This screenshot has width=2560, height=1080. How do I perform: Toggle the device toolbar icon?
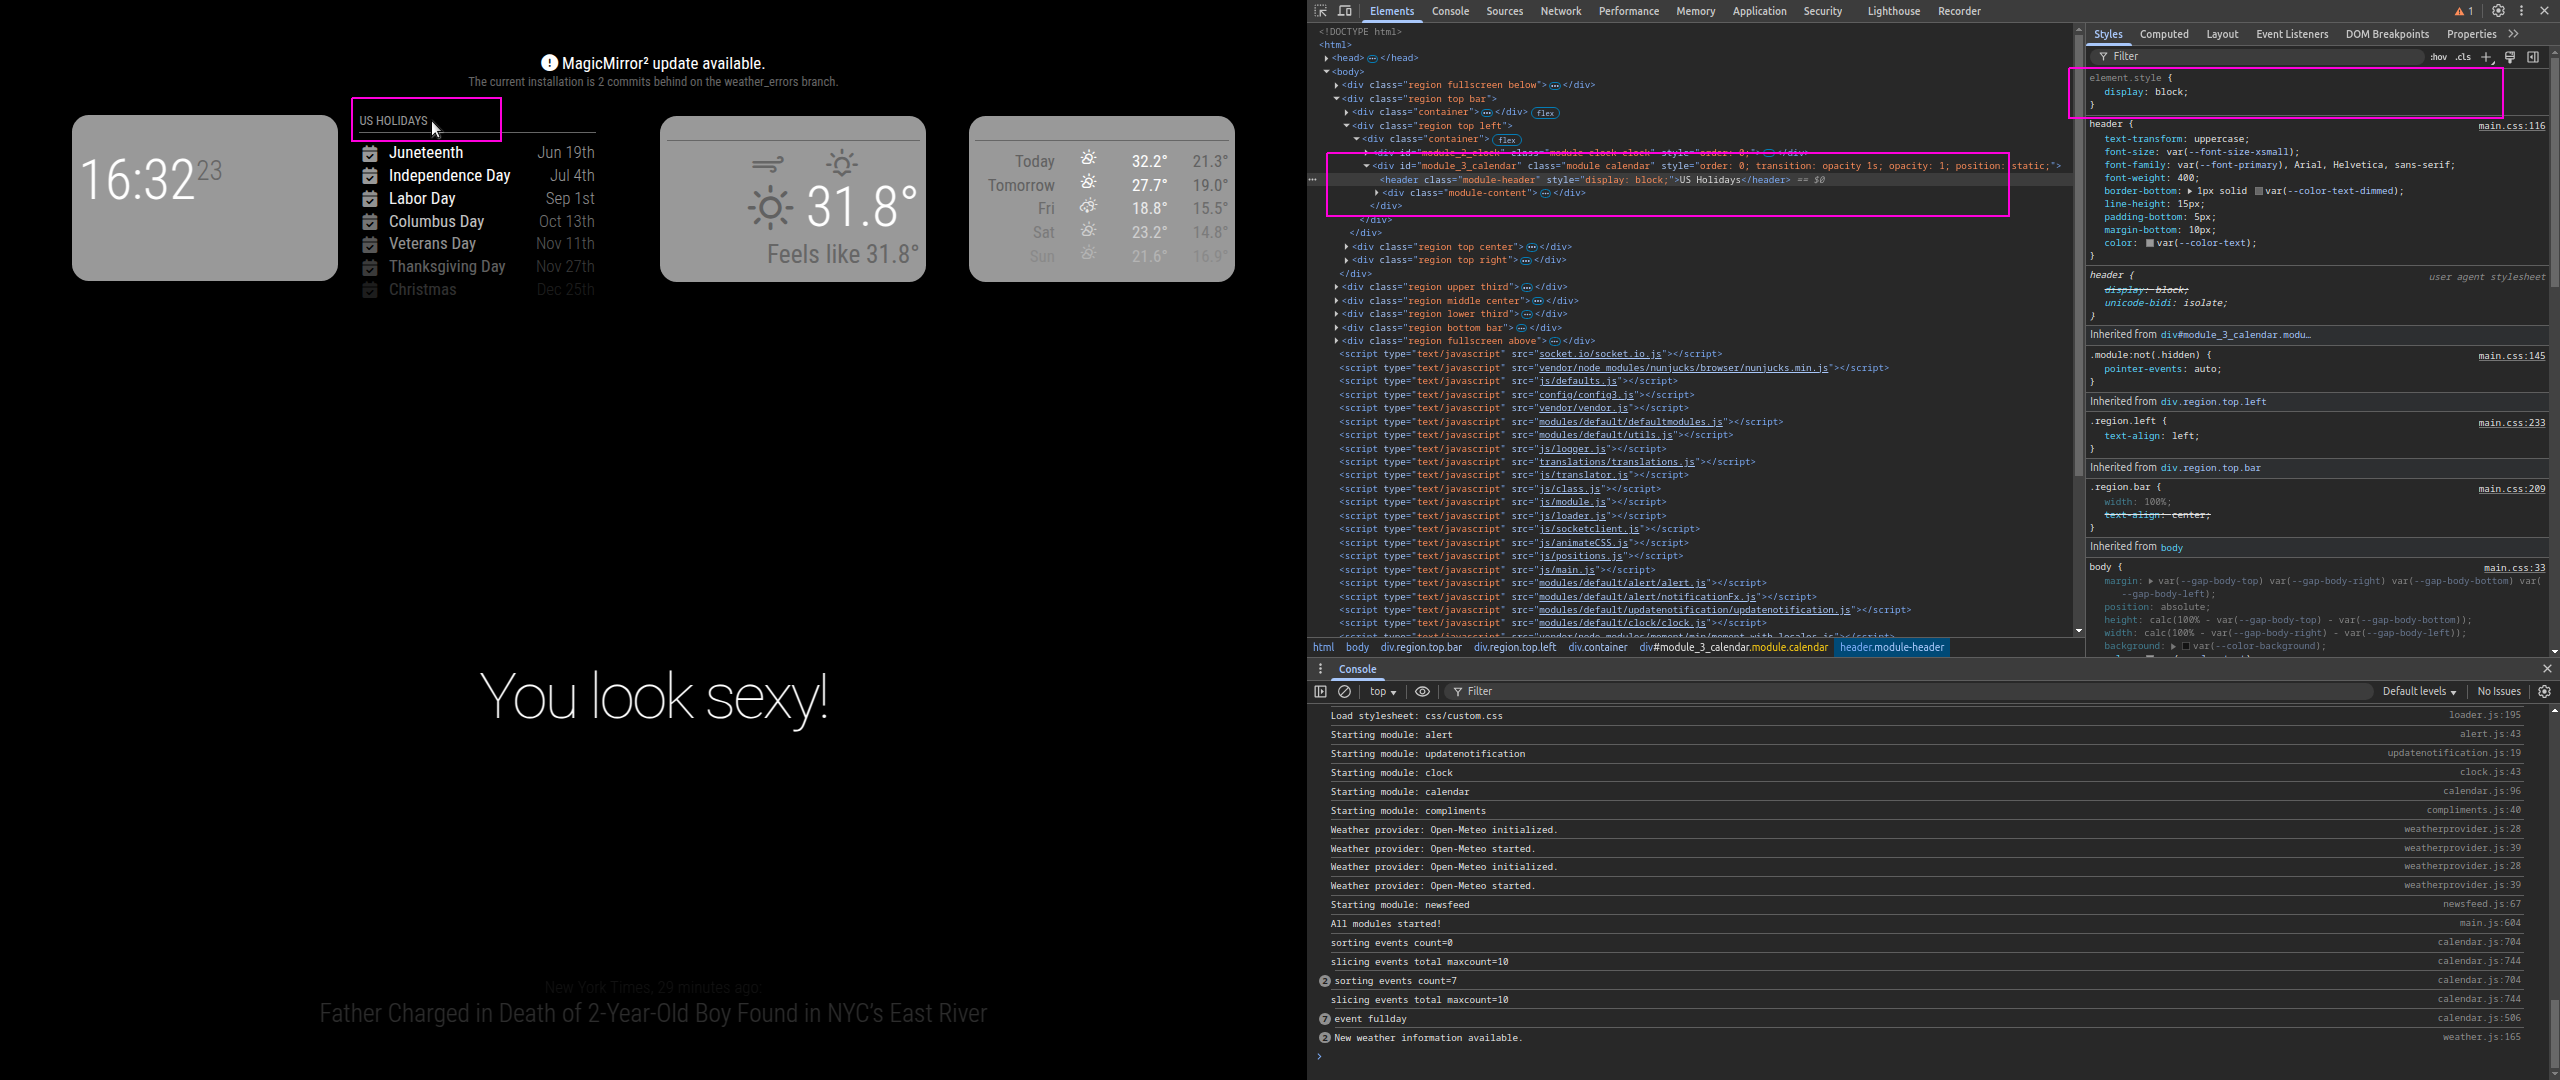1345,11
